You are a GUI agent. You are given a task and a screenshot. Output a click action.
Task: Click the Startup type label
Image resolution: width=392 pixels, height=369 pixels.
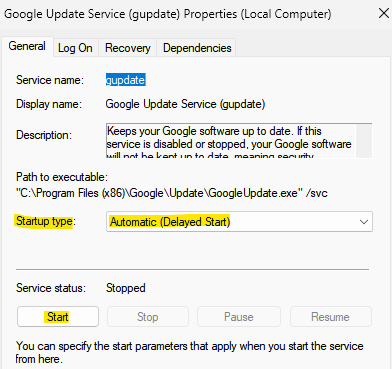46,221
